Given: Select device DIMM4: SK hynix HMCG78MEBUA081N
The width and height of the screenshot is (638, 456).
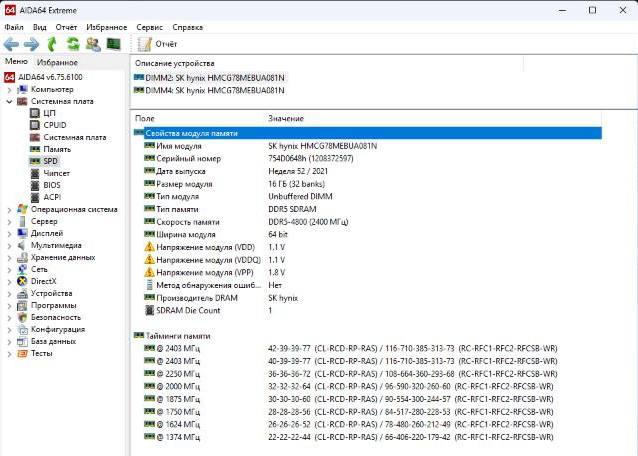Looking at the screenshot, I should [210, 90].
